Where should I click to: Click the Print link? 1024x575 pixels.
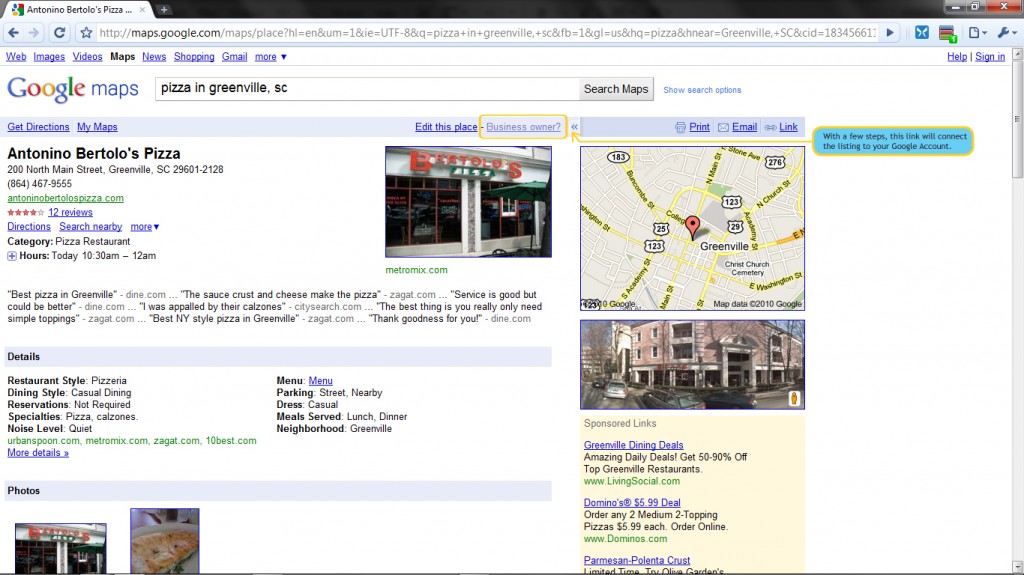(x=699, y=127)
